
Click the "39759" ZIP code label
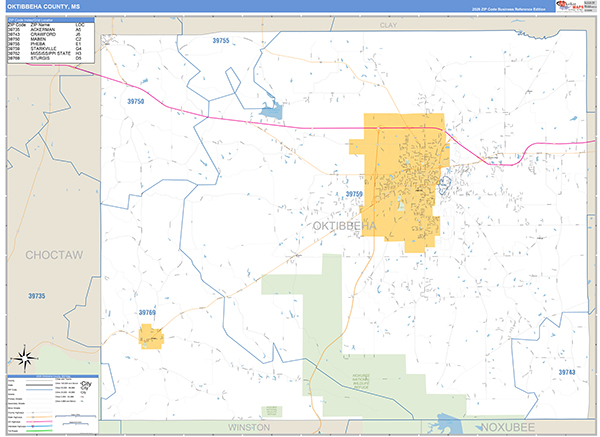click(x=354, y=194)
